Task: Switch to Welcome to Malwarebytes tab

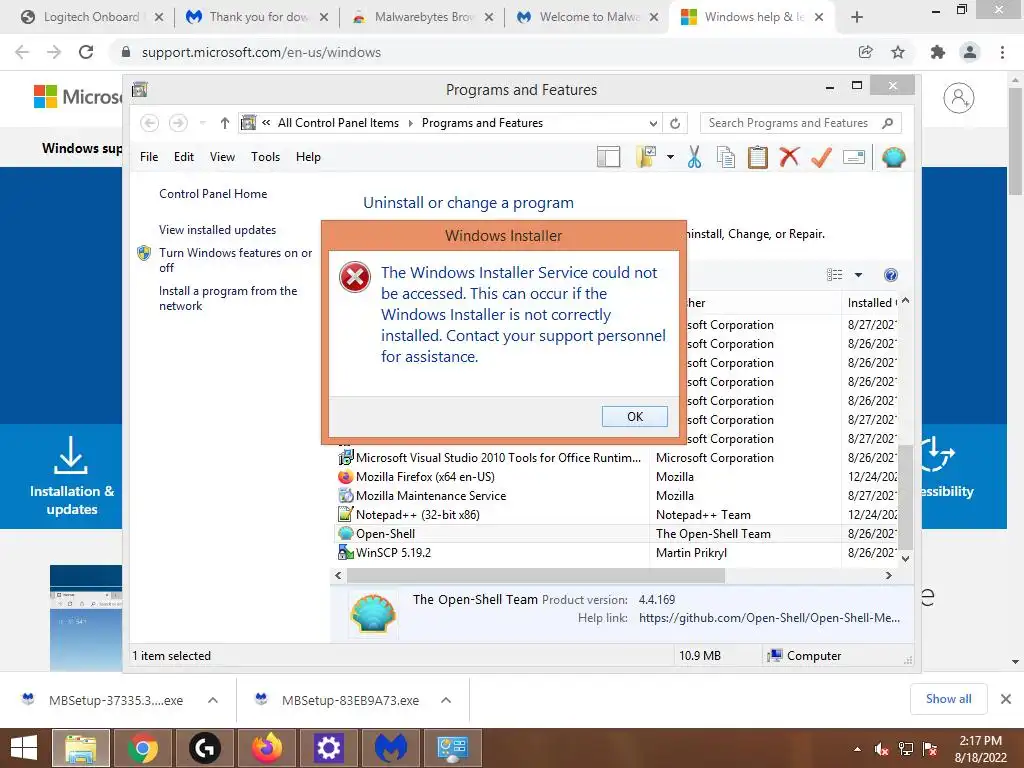Action: (588, 17)
